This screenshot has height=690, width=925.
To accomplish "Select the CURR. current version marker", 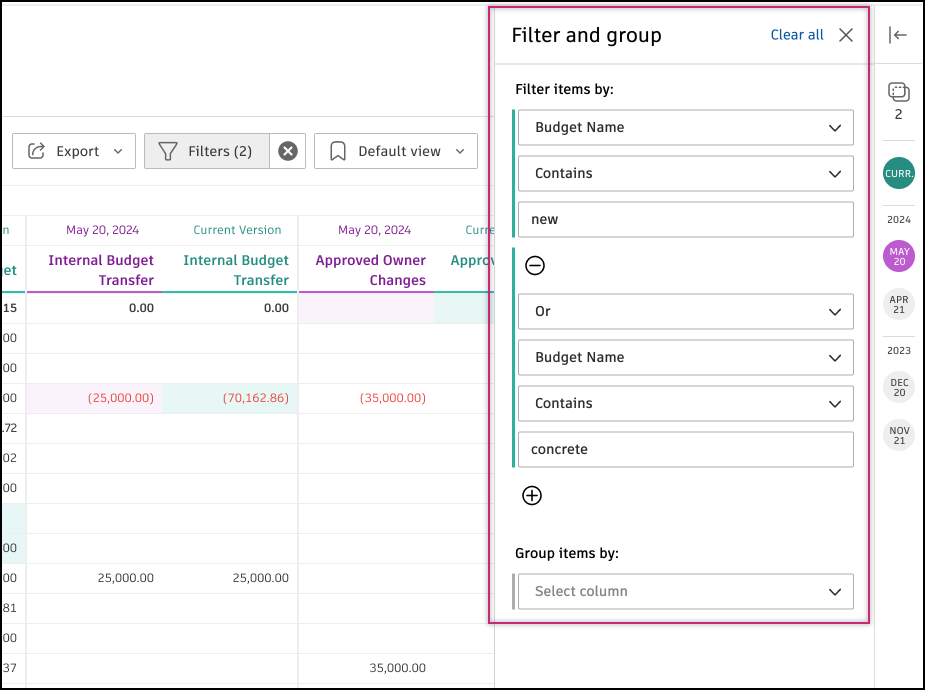I will click(x=898, y=173).
